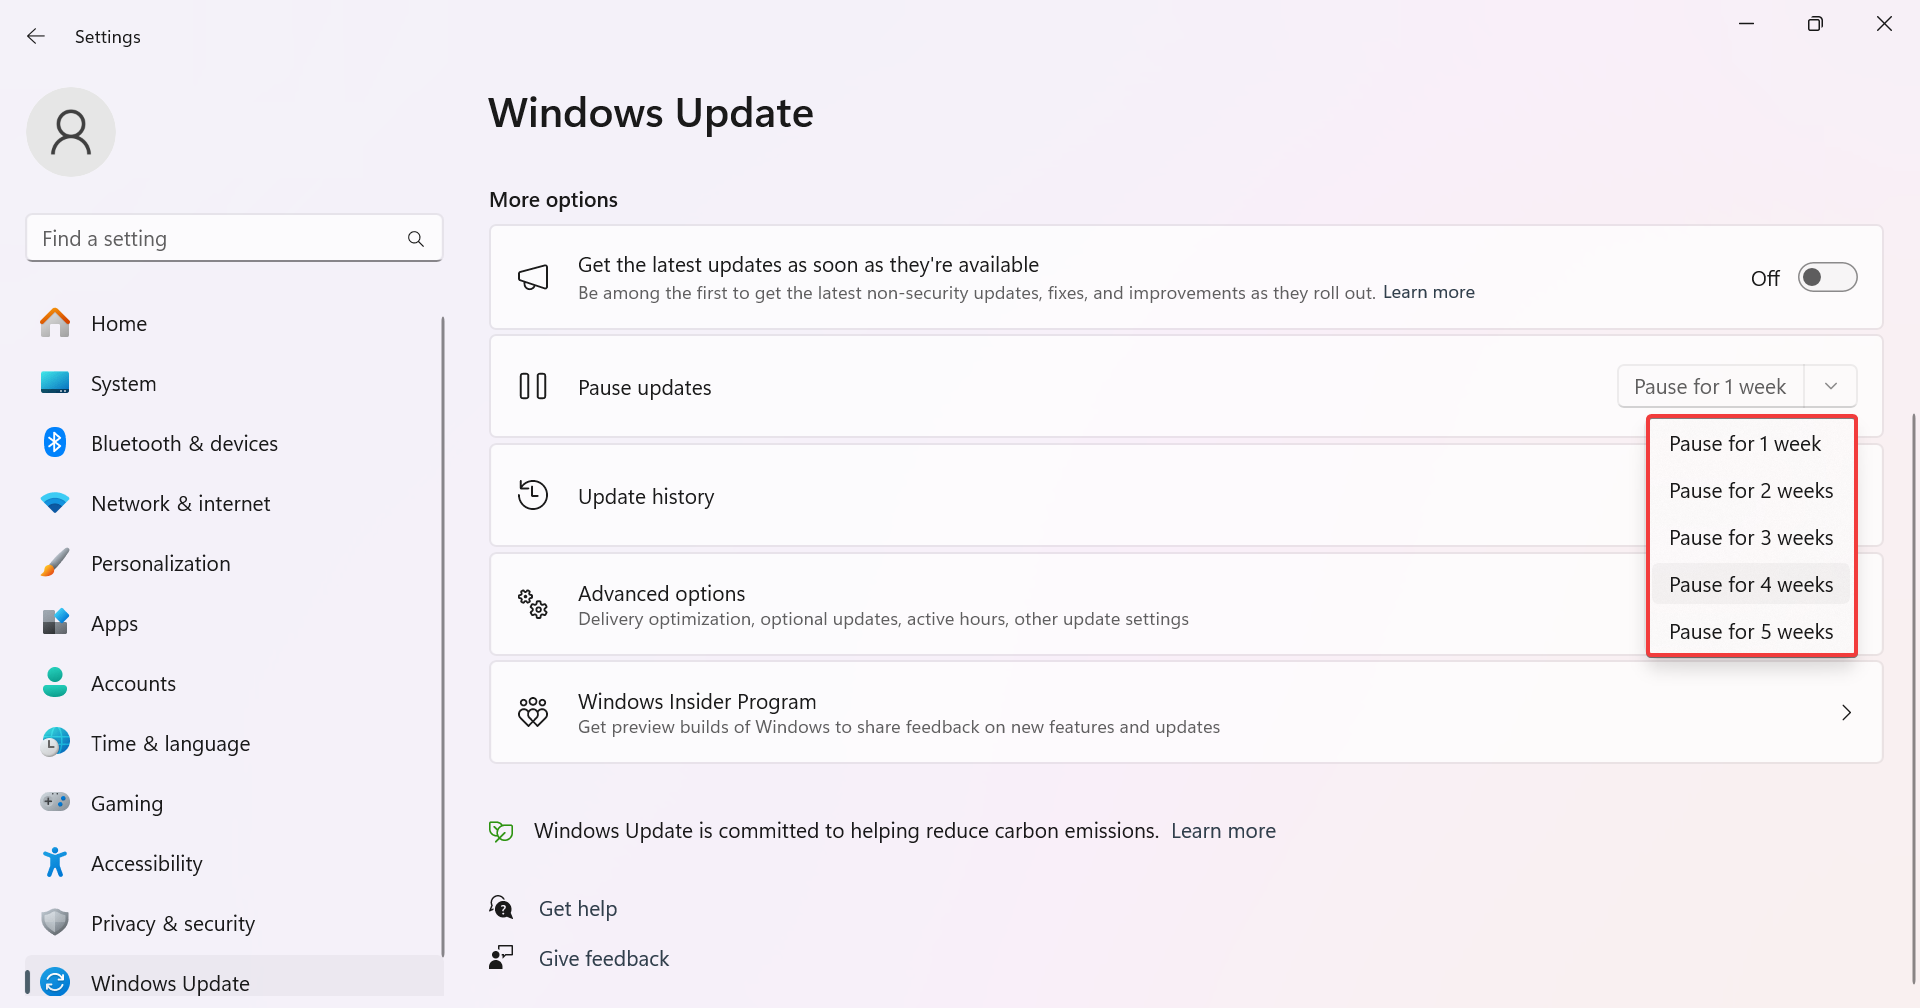Image resolution: width=1920 pixels, height=1008 pixels.
Task: Open the user profile avatar
Action: [71, 132]
